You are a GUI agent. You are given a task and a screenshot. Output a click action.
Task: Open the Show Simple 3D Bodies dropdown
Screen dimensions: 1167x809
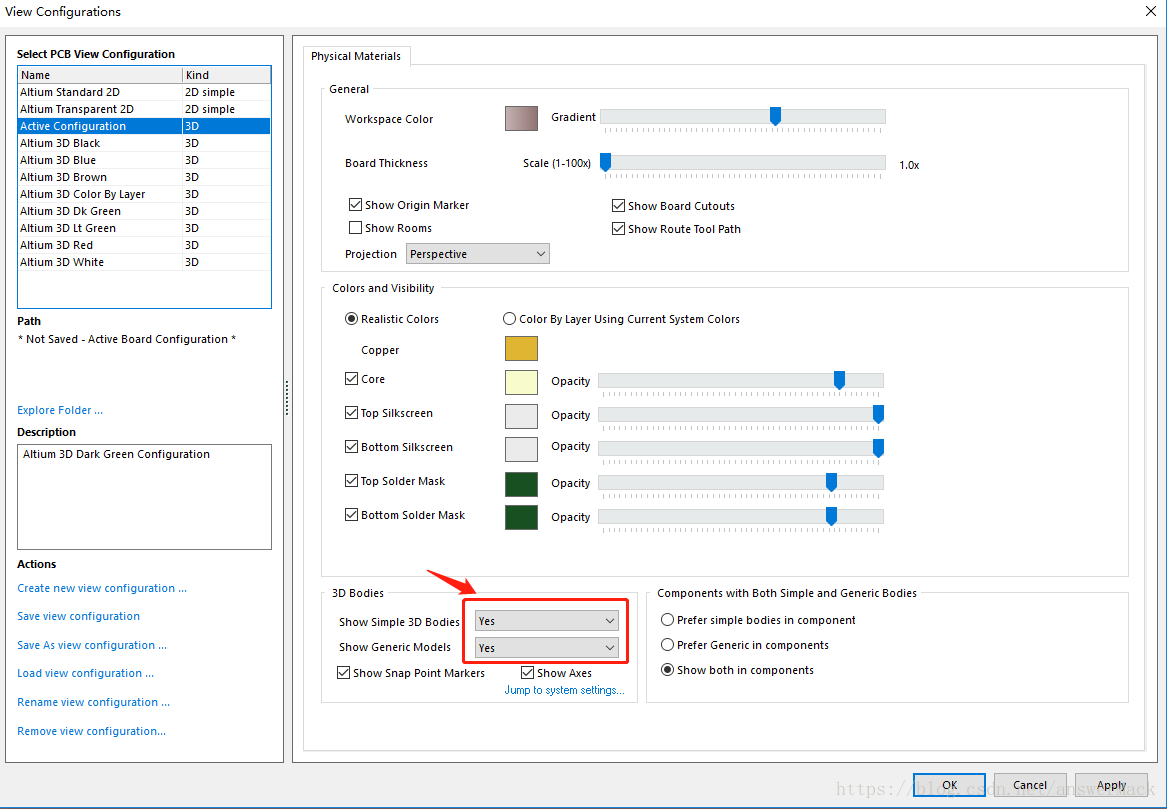[x=546, y=621]
